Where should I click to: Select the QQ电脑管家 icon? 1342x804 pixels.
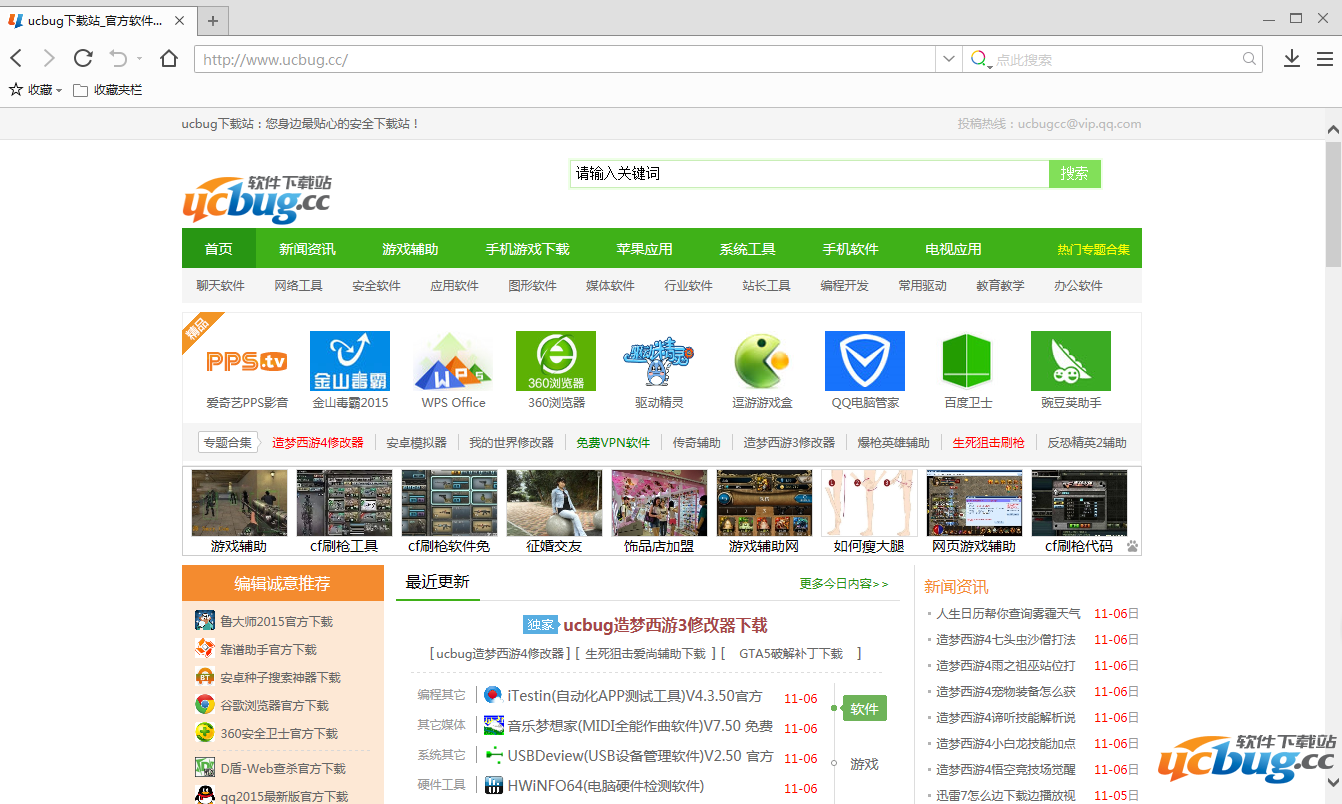[x=864, y=360]
